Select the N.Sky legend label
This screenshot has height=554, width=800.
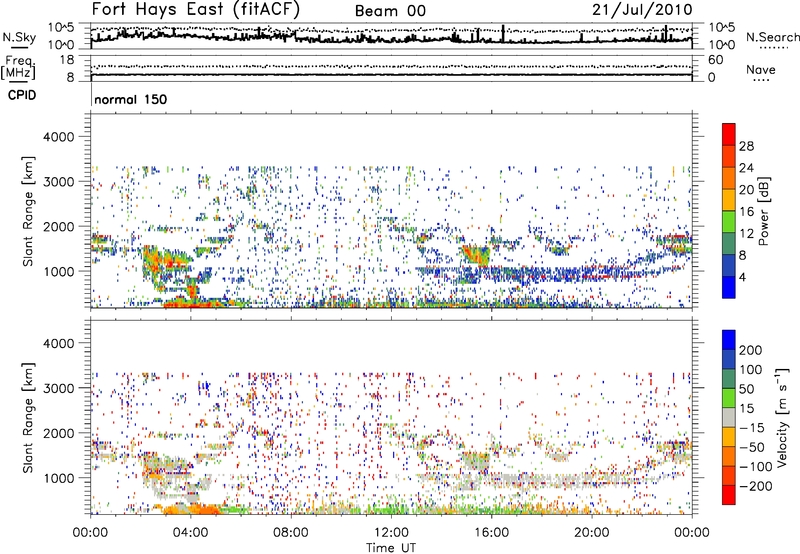pos(19,37)
